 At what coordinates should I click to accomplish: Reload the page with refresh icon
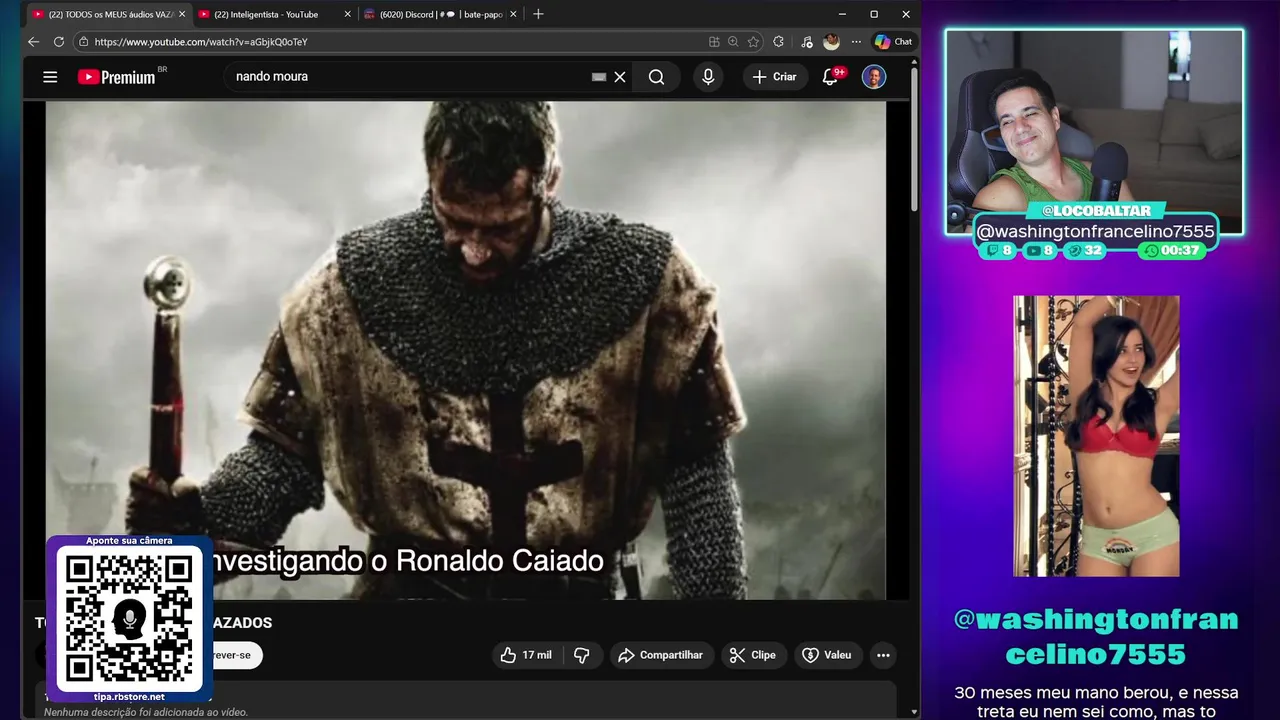tap(59, 42)
